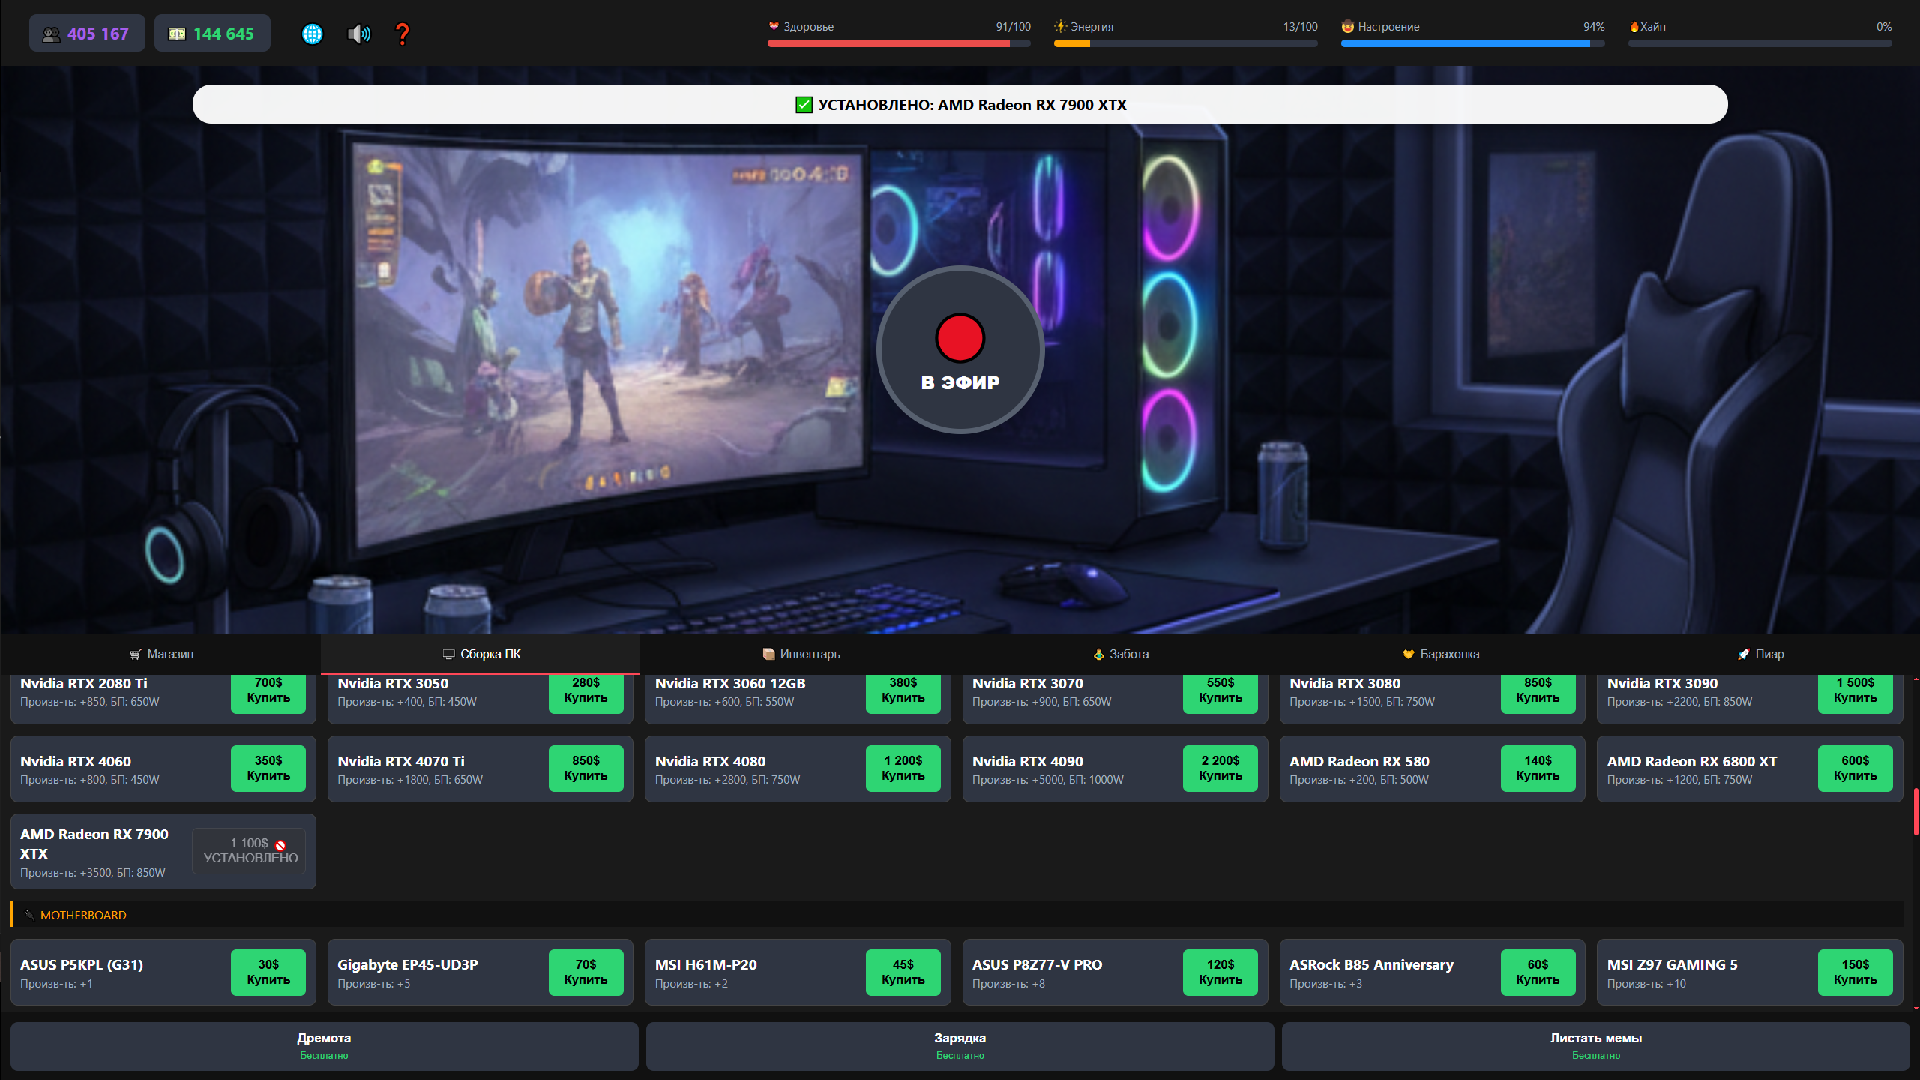Click the AMD Radeon RX 7900 XTX installed banner

point(961,104)
